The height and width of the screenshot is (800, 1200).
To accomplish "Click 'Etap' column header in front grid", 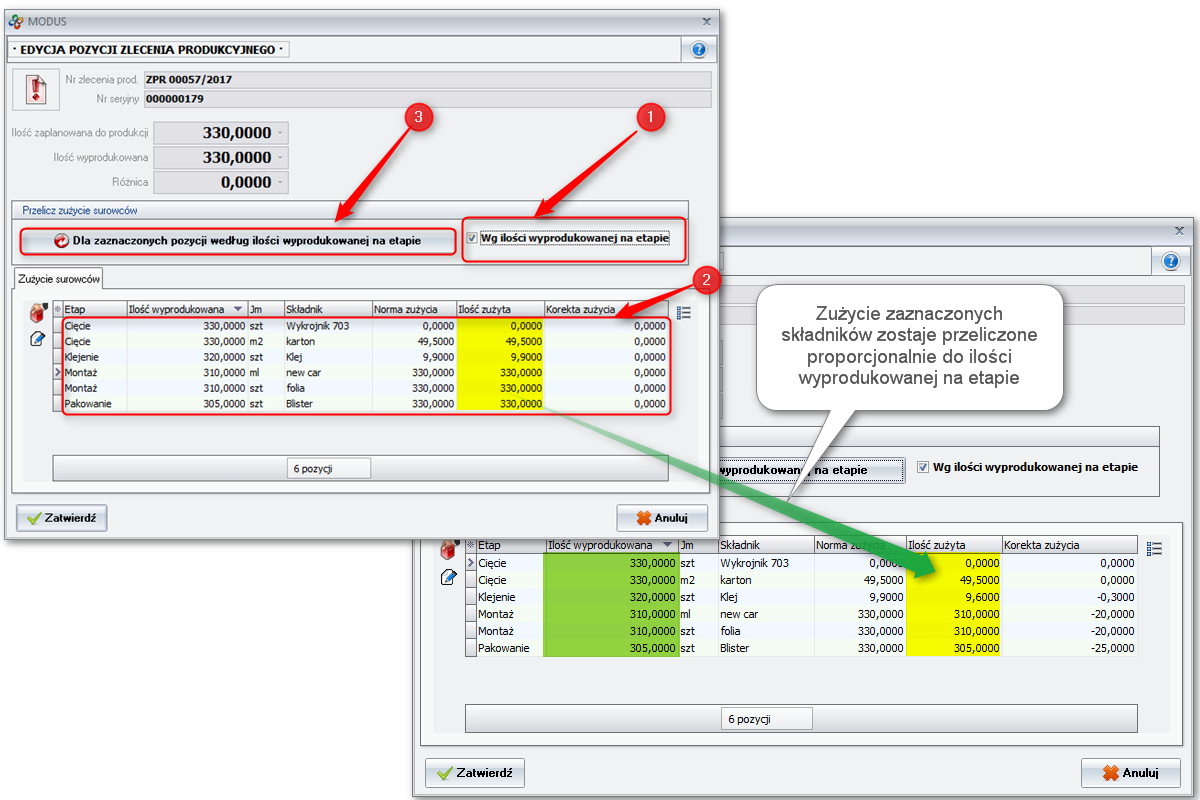I will point(95,309).
